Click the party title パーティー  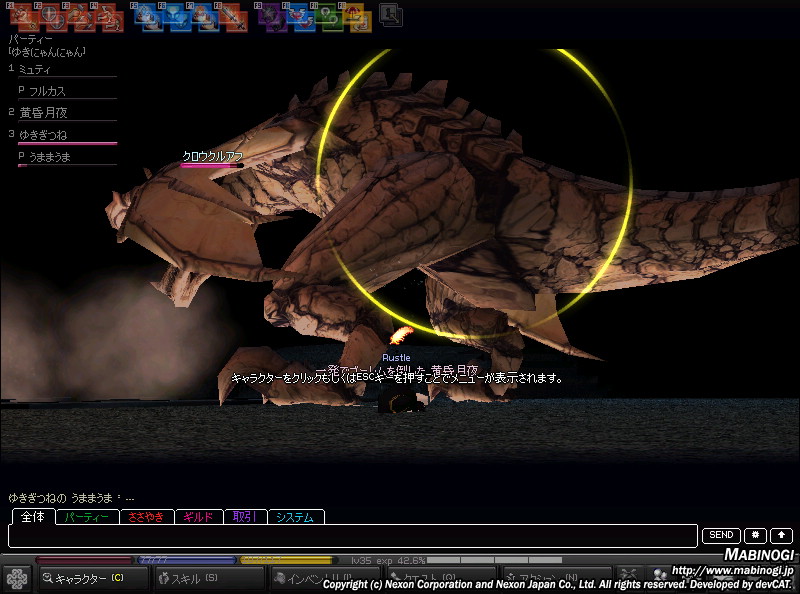[31, 39]
